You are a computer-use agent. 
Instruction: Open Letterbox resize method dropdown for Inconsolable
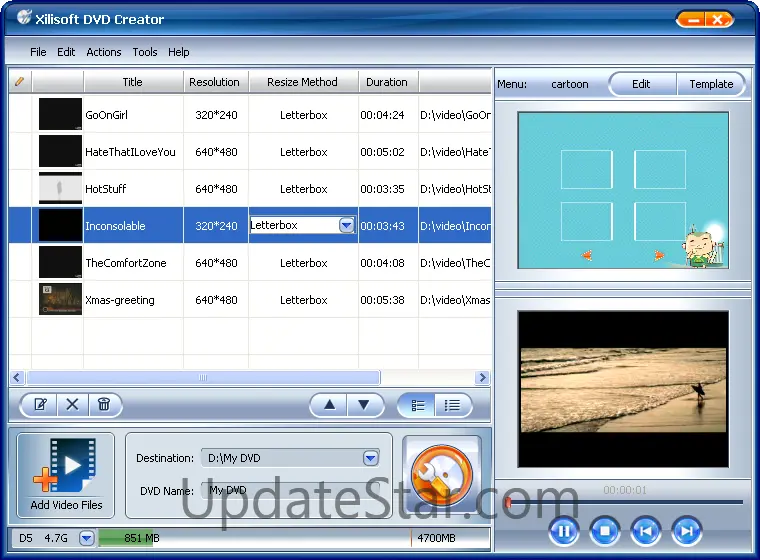coord(347,225)
